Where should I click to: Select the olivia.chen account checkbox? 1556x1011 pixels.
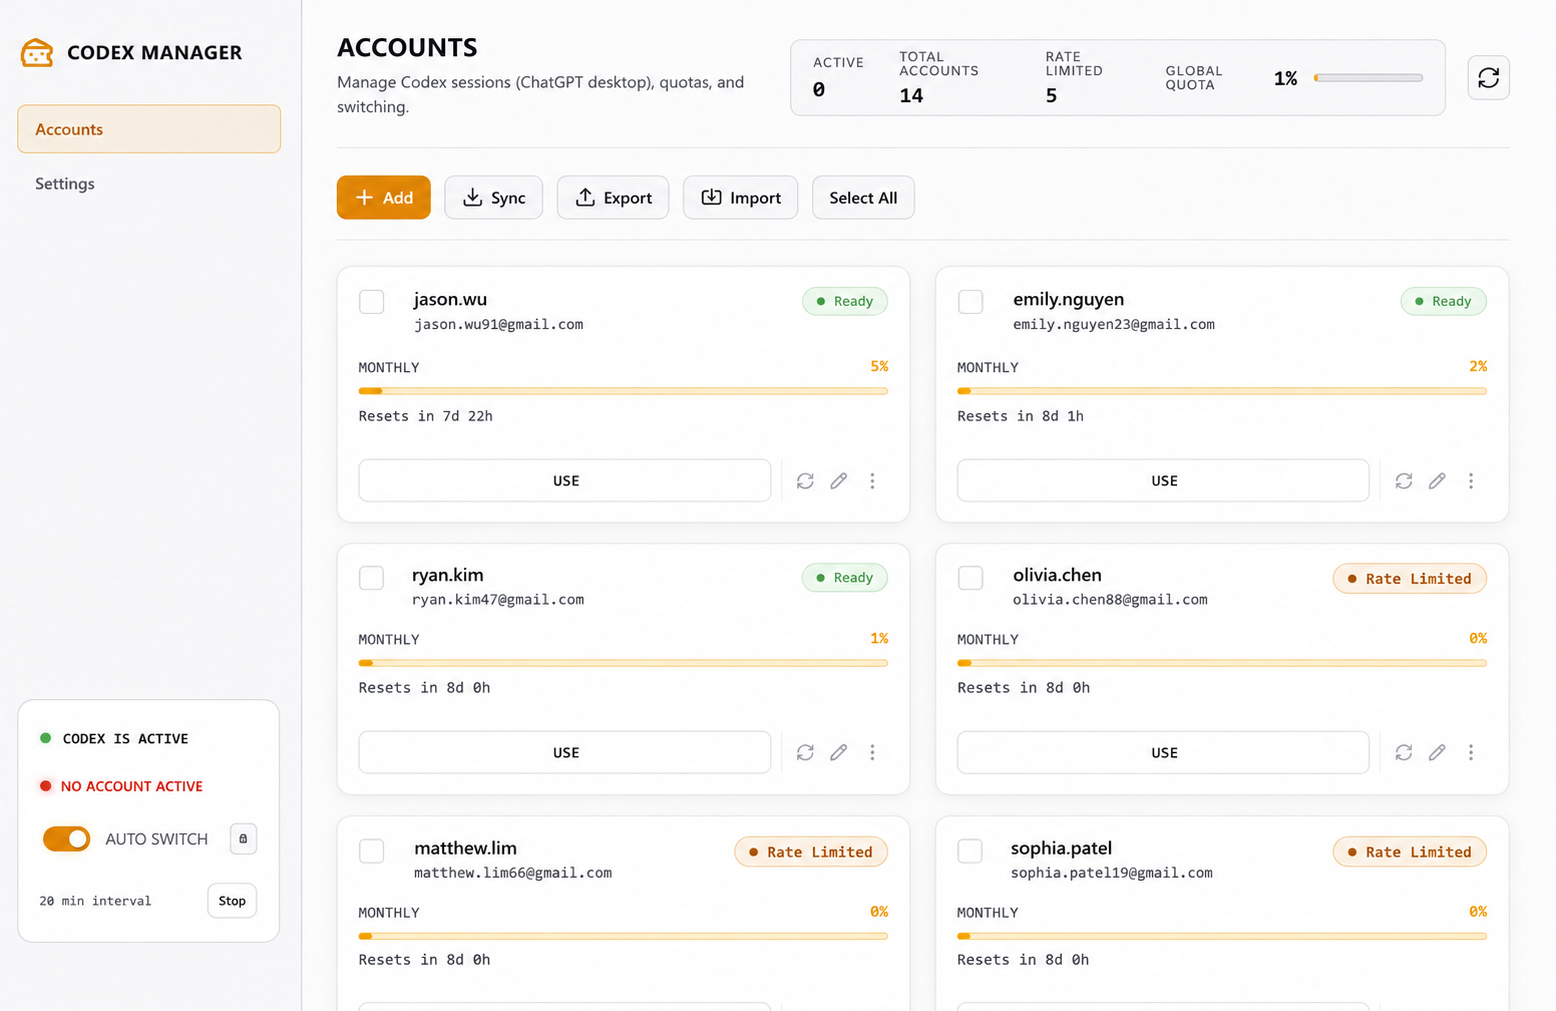[970, 578]
